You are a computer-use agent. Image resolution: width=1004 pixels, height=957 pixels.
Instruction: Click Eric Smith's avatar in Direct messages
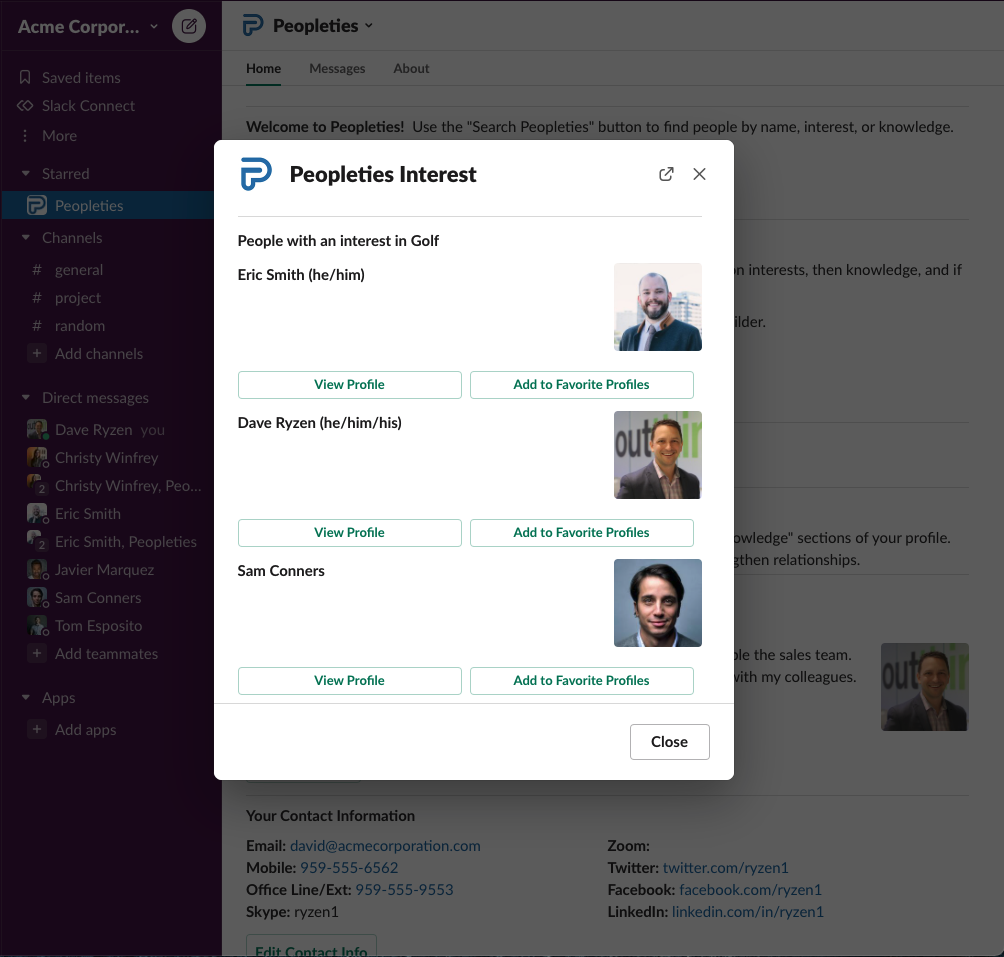click(37, 513)
